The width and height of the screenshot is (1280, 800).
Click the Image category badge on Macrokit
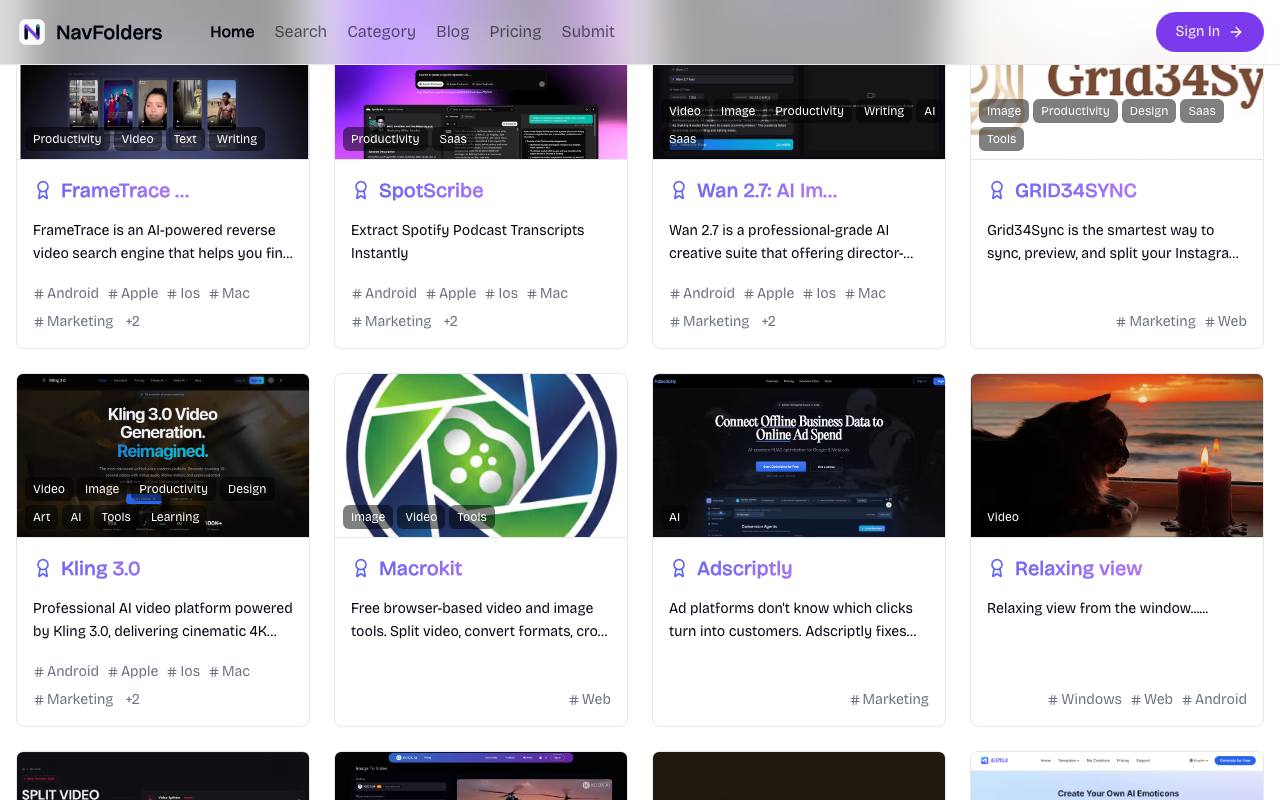click(x=368, y=517)
